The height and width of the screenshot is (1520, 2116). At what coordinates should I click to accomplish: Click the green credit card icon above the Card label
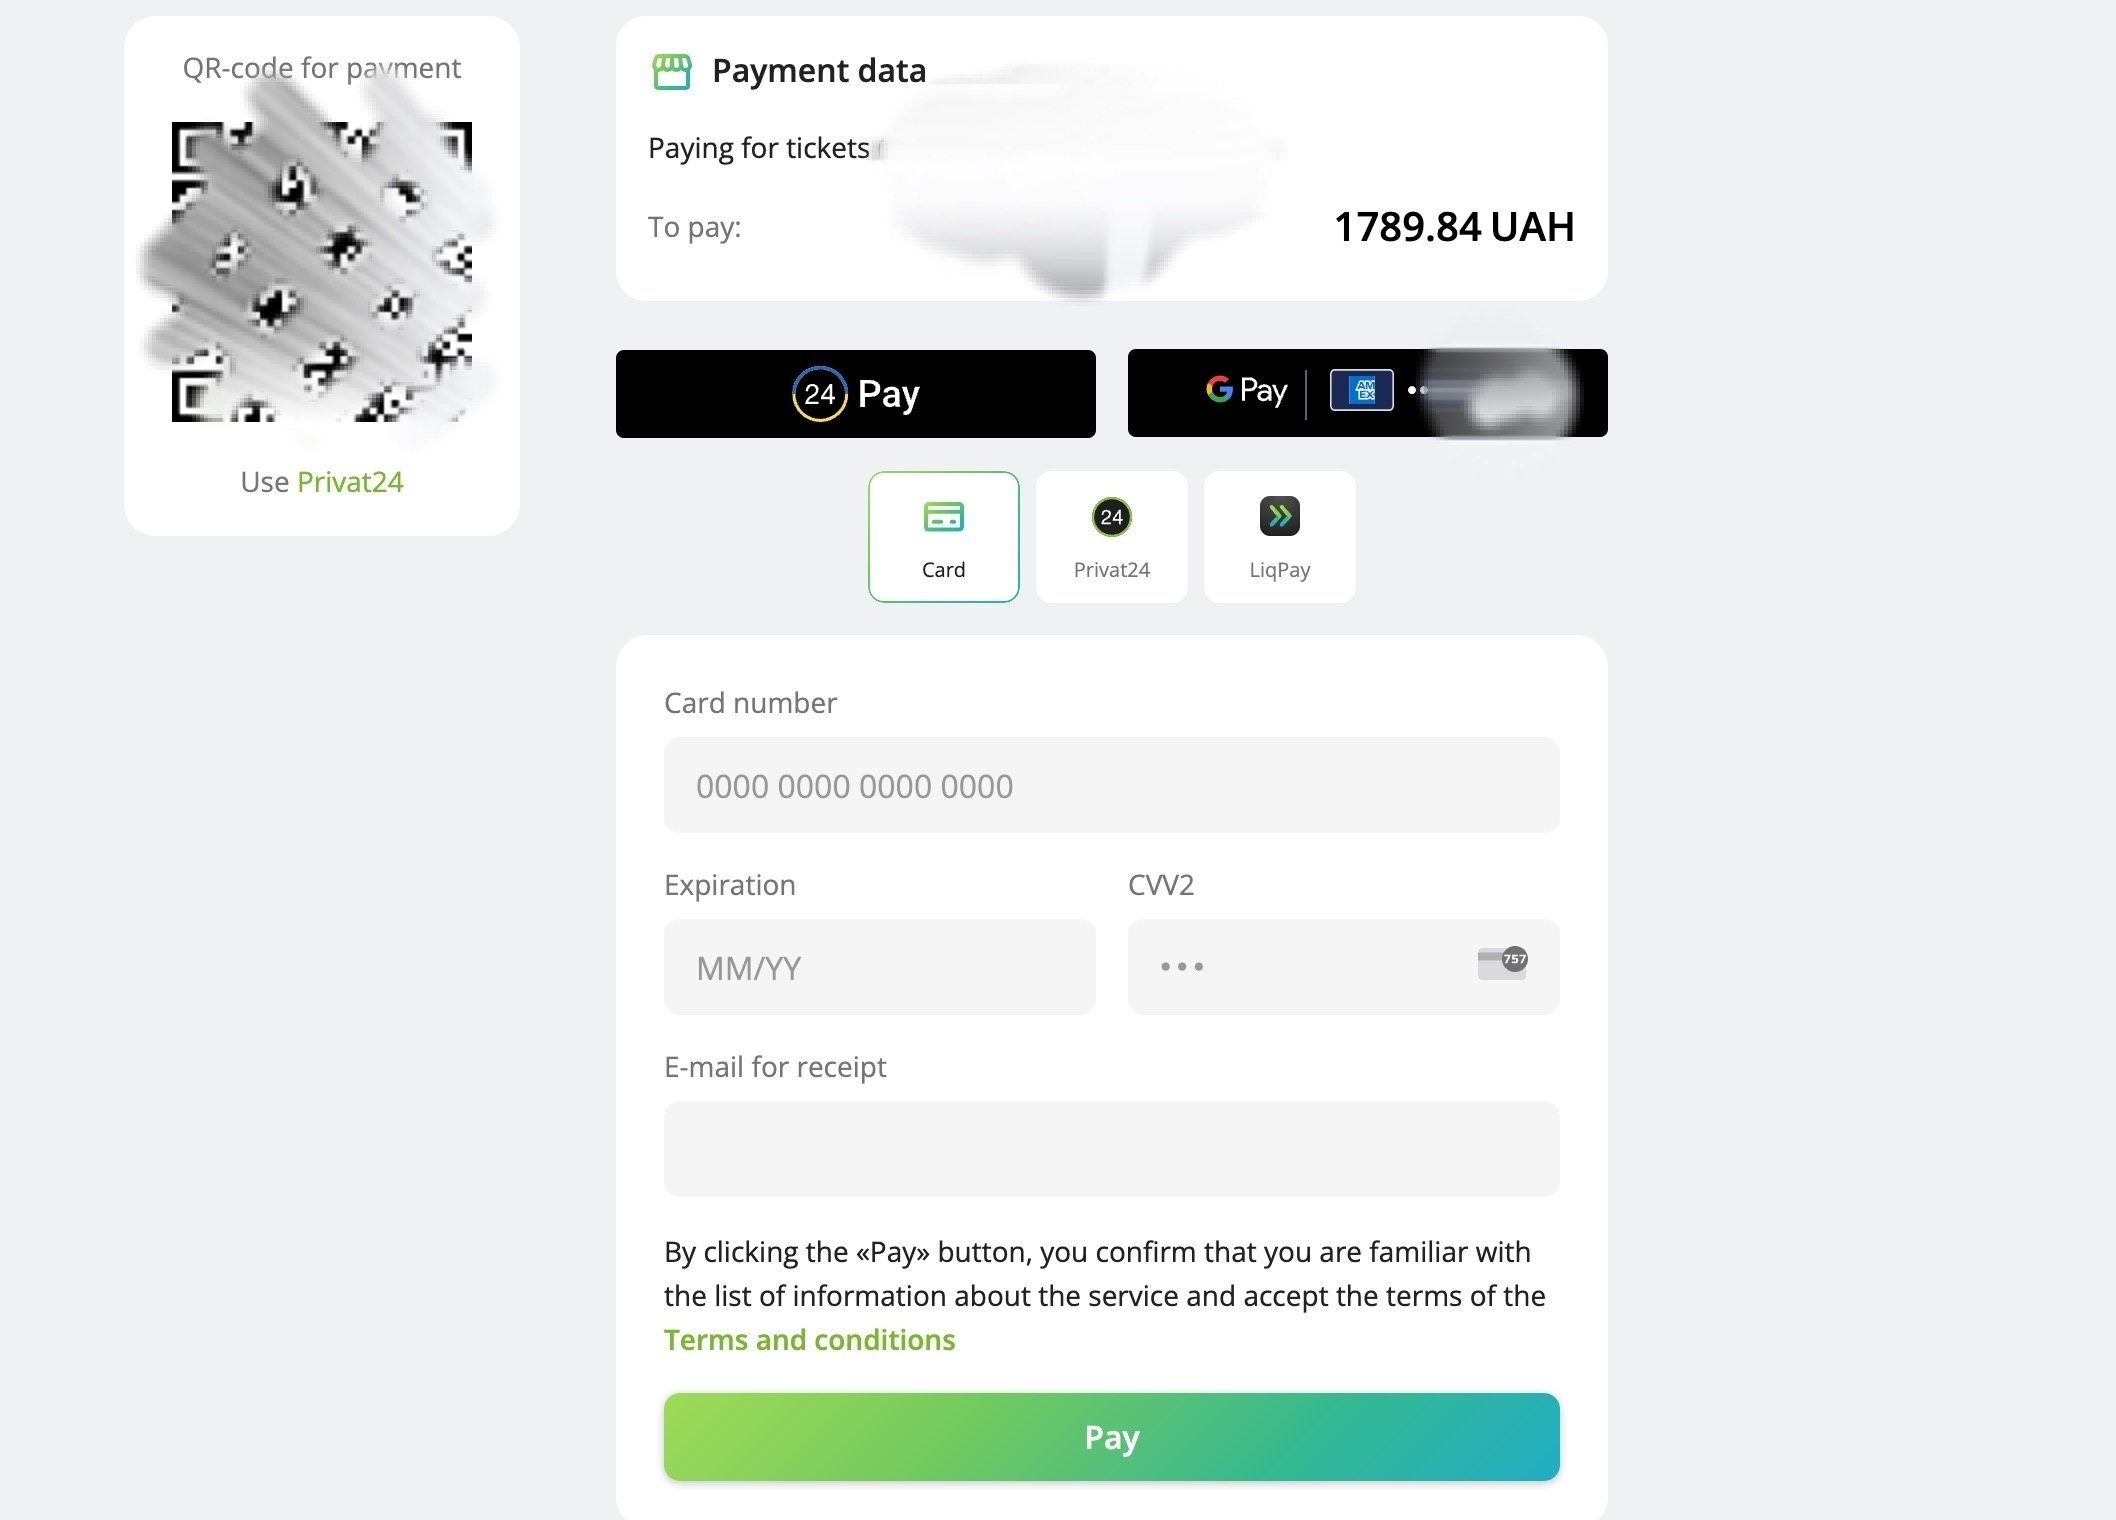coord(943,517)
